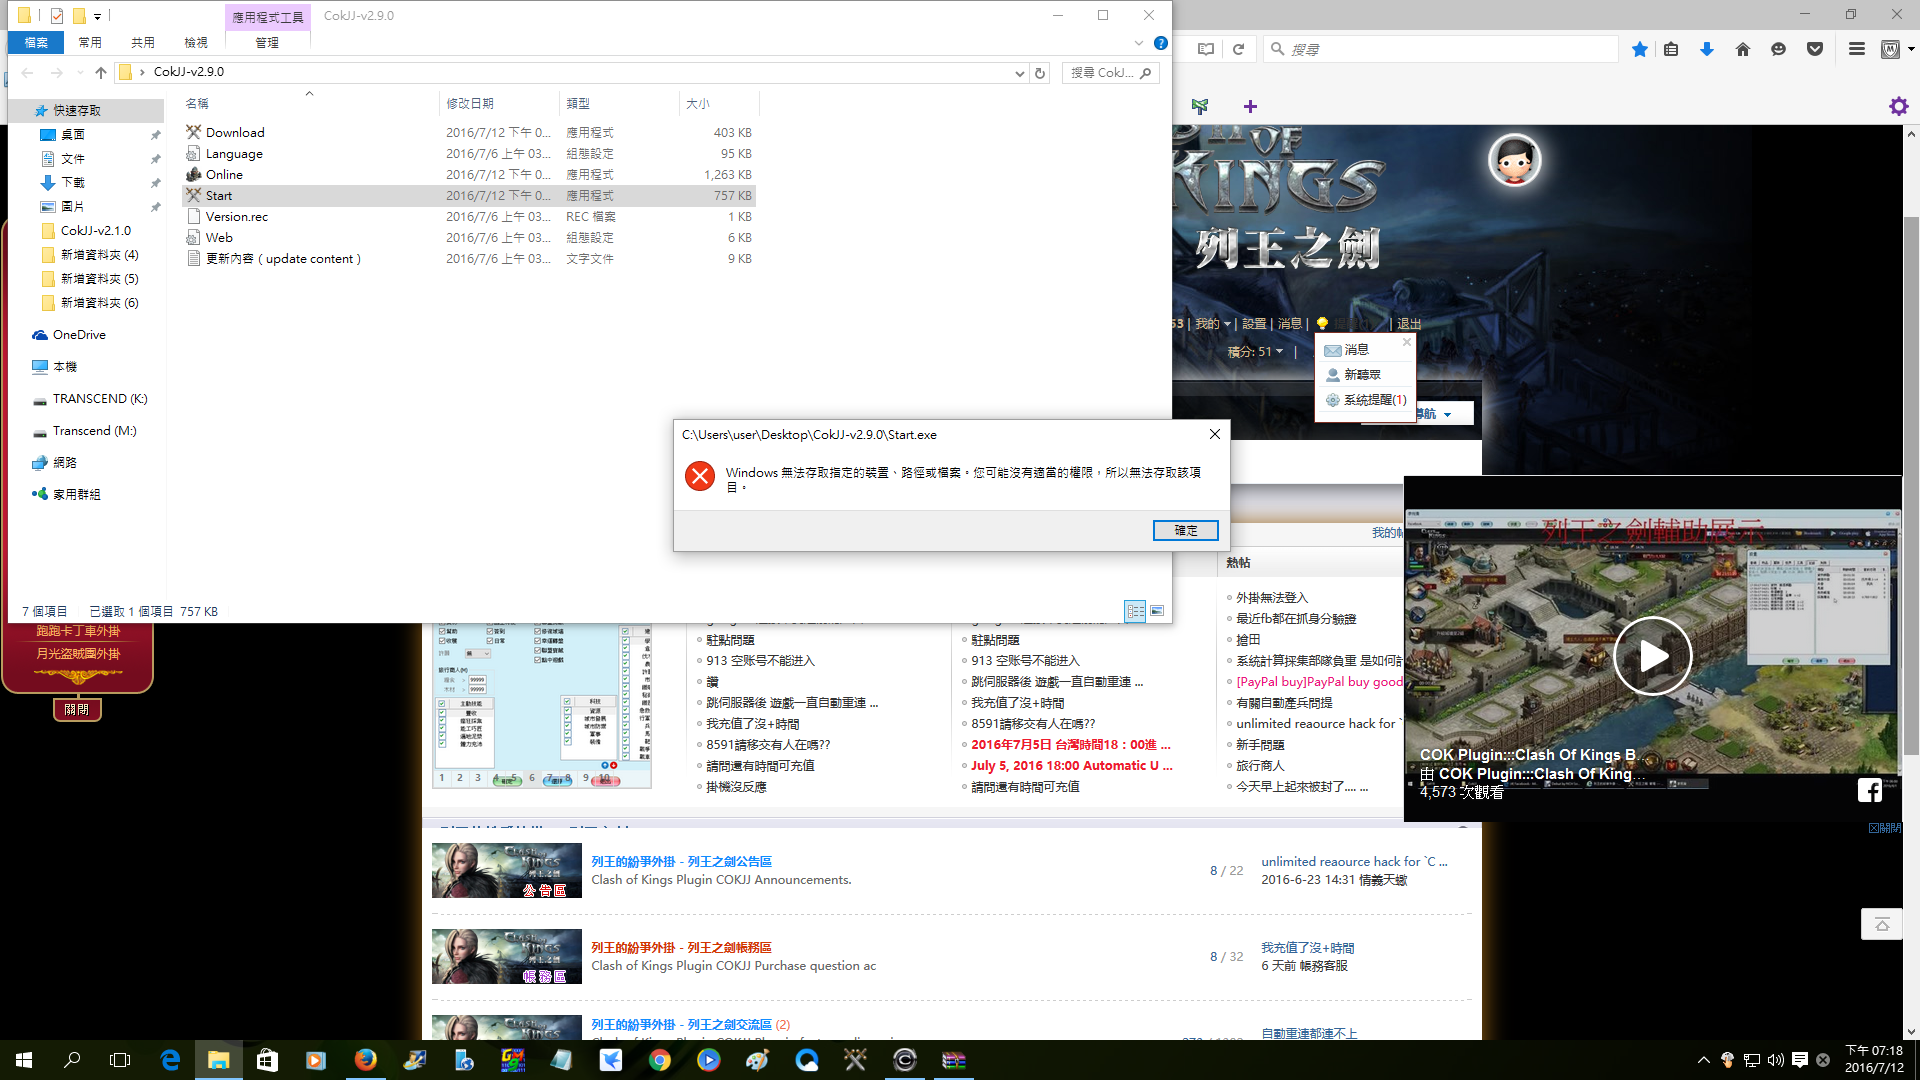
Task: Select 網路 in navigation pane
Action: point(65,462)
